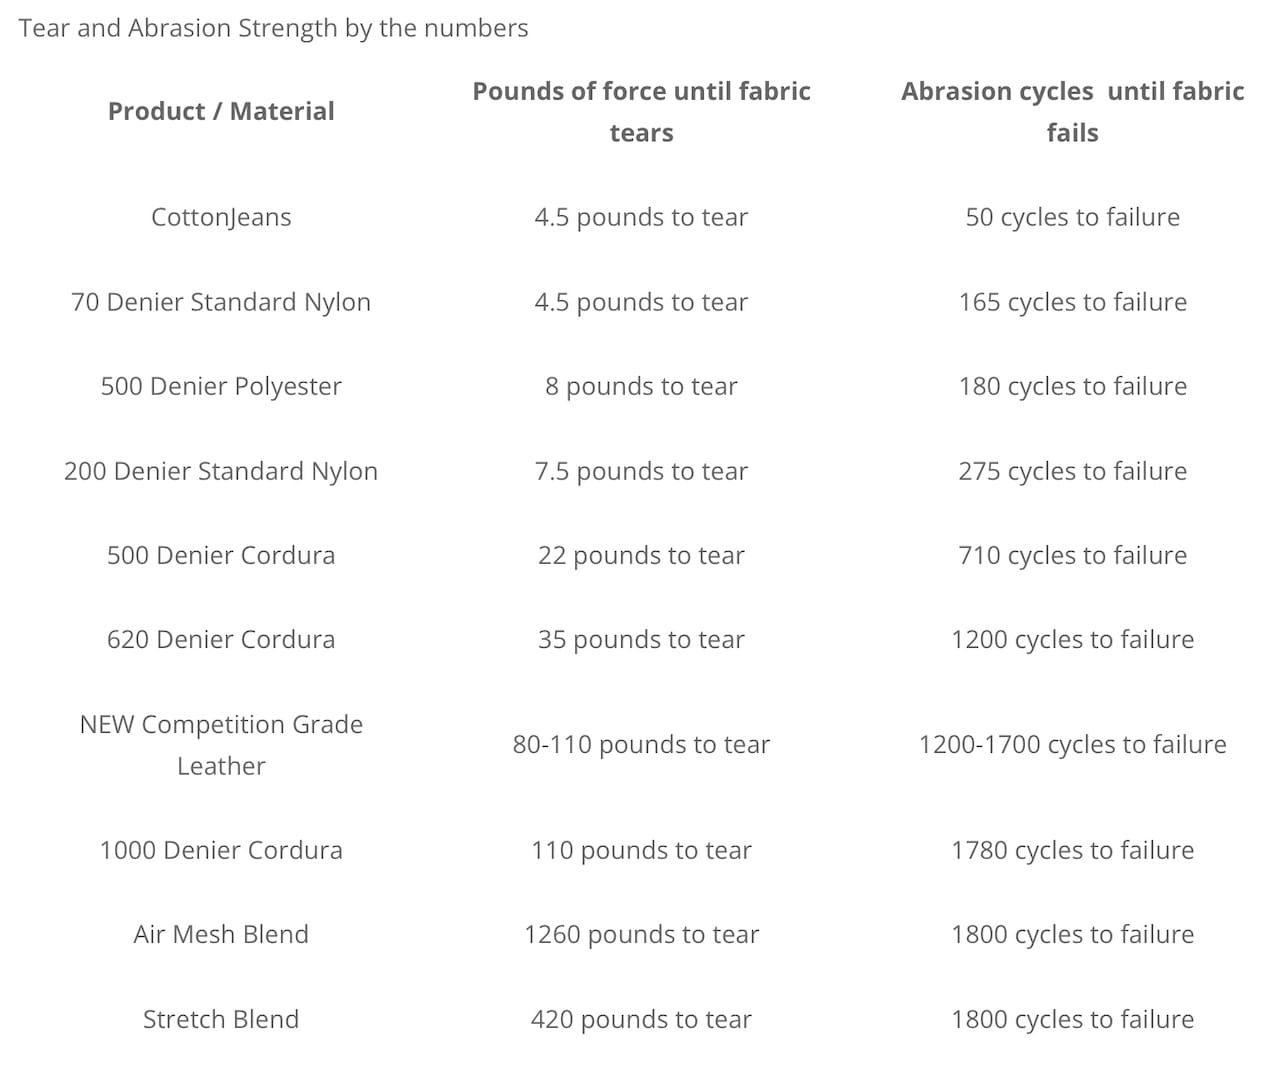Click the "200 Denier Standard Nylon" cell
This screenshot has width=1280, height=1073.
click(221, 471)
